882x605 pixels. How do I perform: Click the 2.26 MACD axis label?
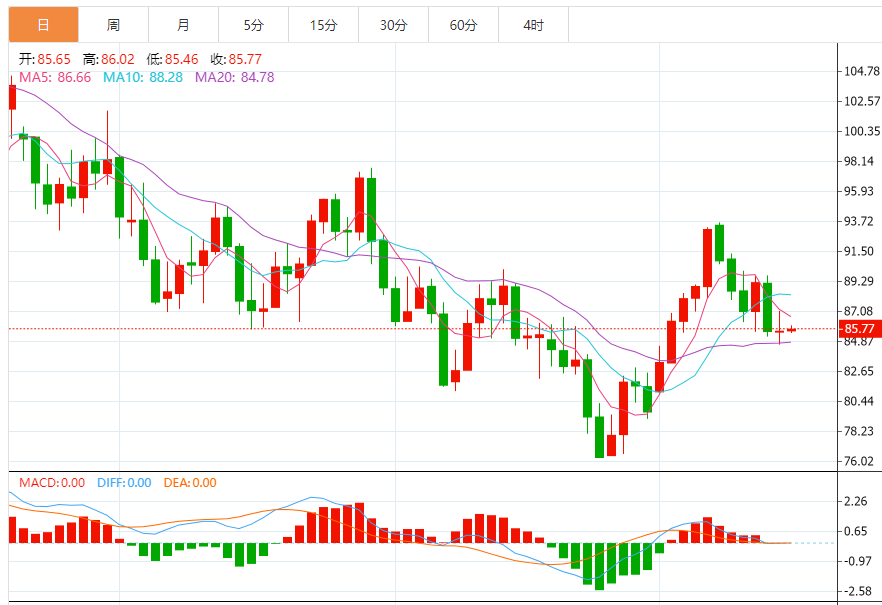(x=856, y=501)
